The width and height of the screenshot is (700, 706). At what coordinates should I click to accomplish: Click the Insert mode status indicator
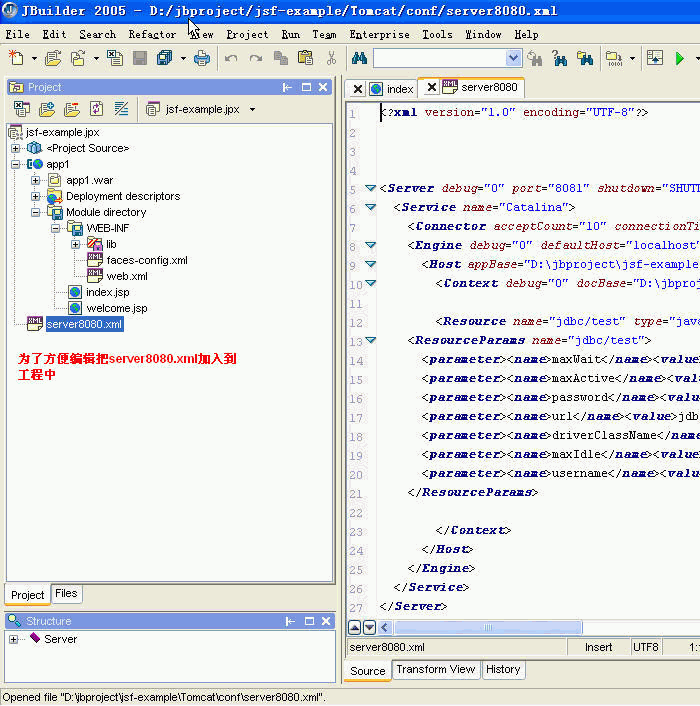(598, 647)
